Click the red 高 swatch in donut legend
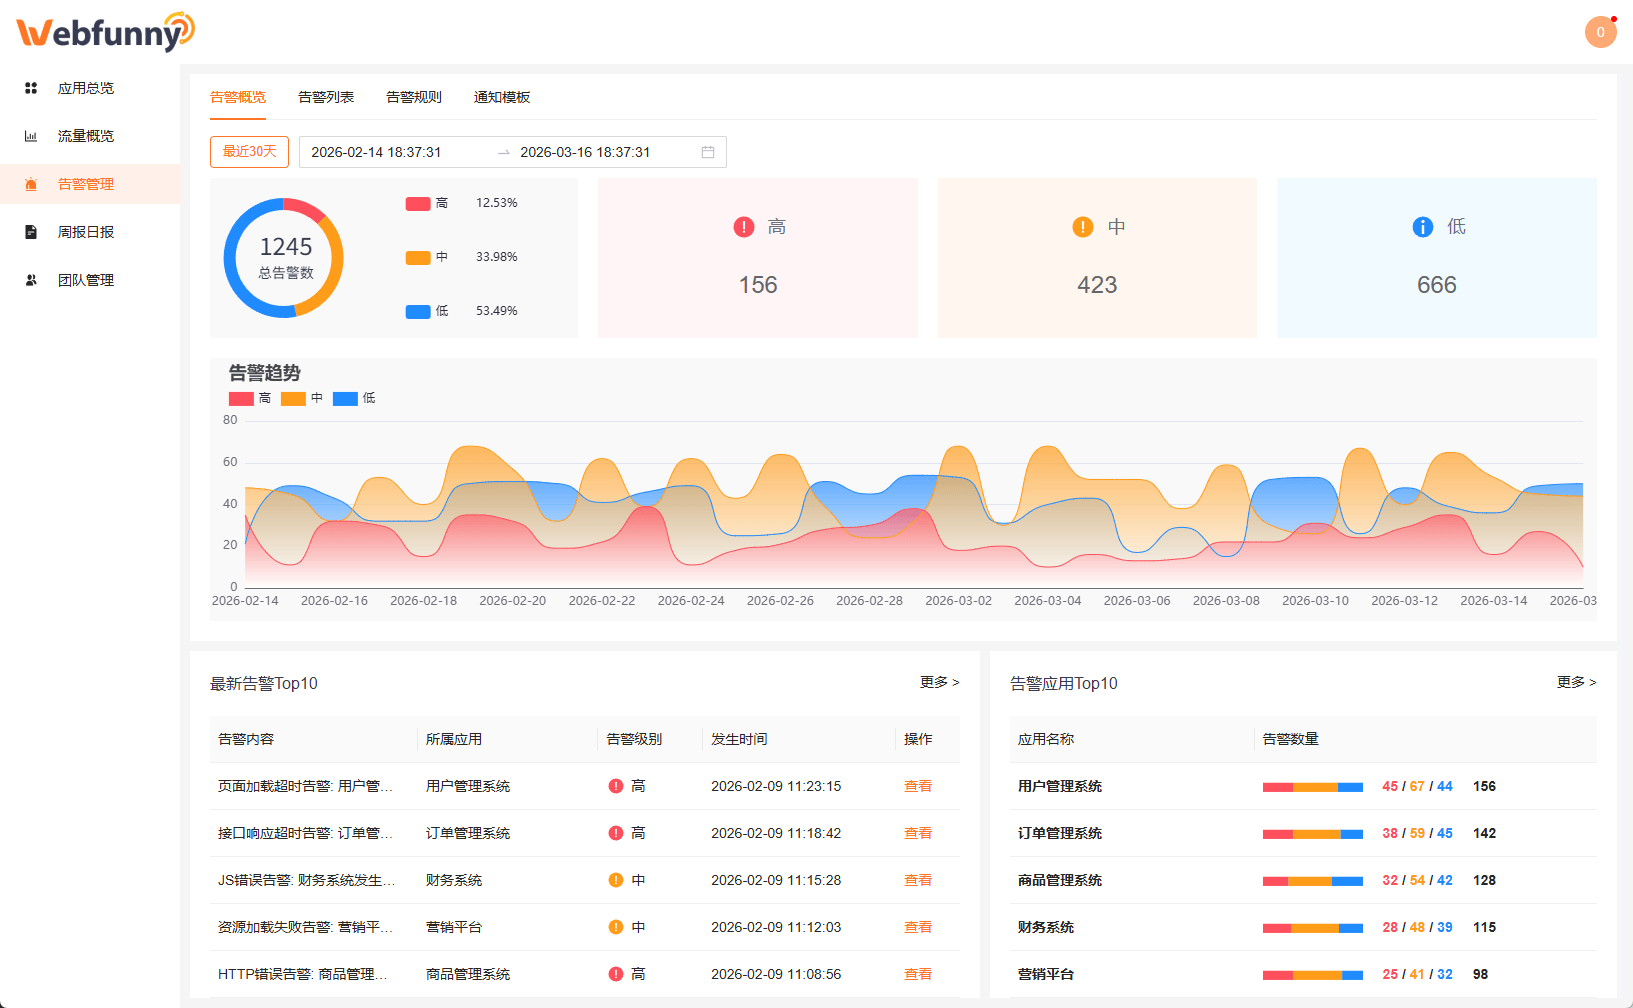Image resolution: width=1633 pixels, height=1008 pixels. [x=418, y=203]
